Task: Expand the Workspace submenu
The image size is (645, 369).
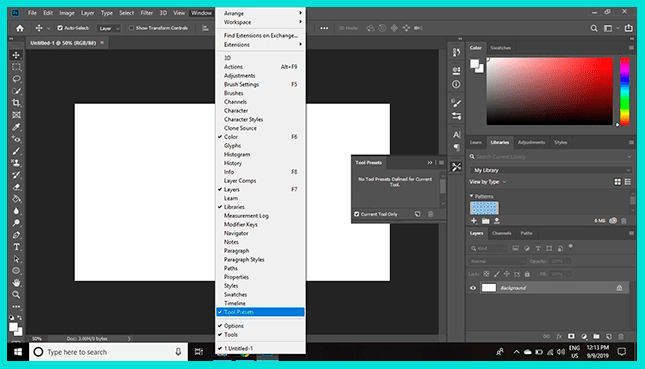Action: [260, 22]
